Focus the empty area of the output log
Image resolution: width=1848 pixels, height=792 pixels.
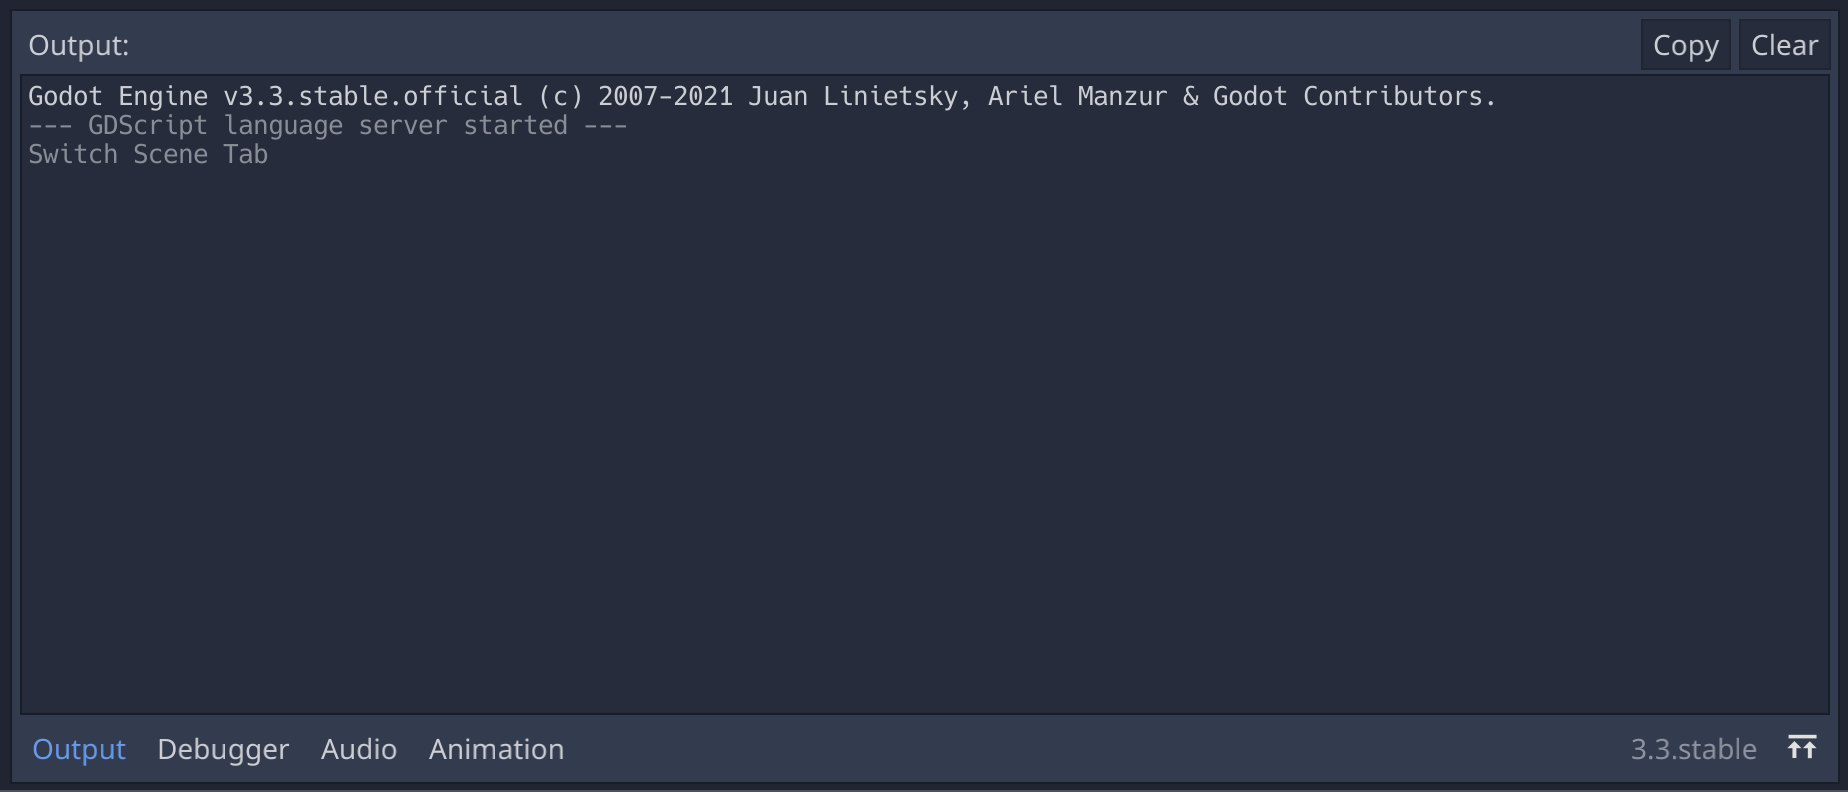pyautogui.click(x=925, y=440)
